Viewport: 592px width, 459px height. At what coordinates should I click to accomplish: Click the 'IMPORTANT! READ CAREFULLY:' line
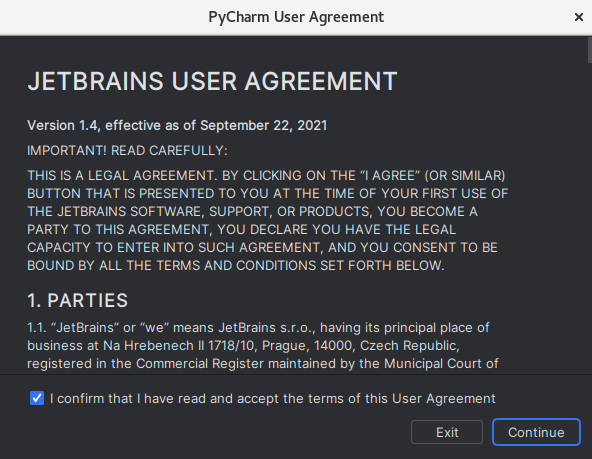tap(127, 151)
